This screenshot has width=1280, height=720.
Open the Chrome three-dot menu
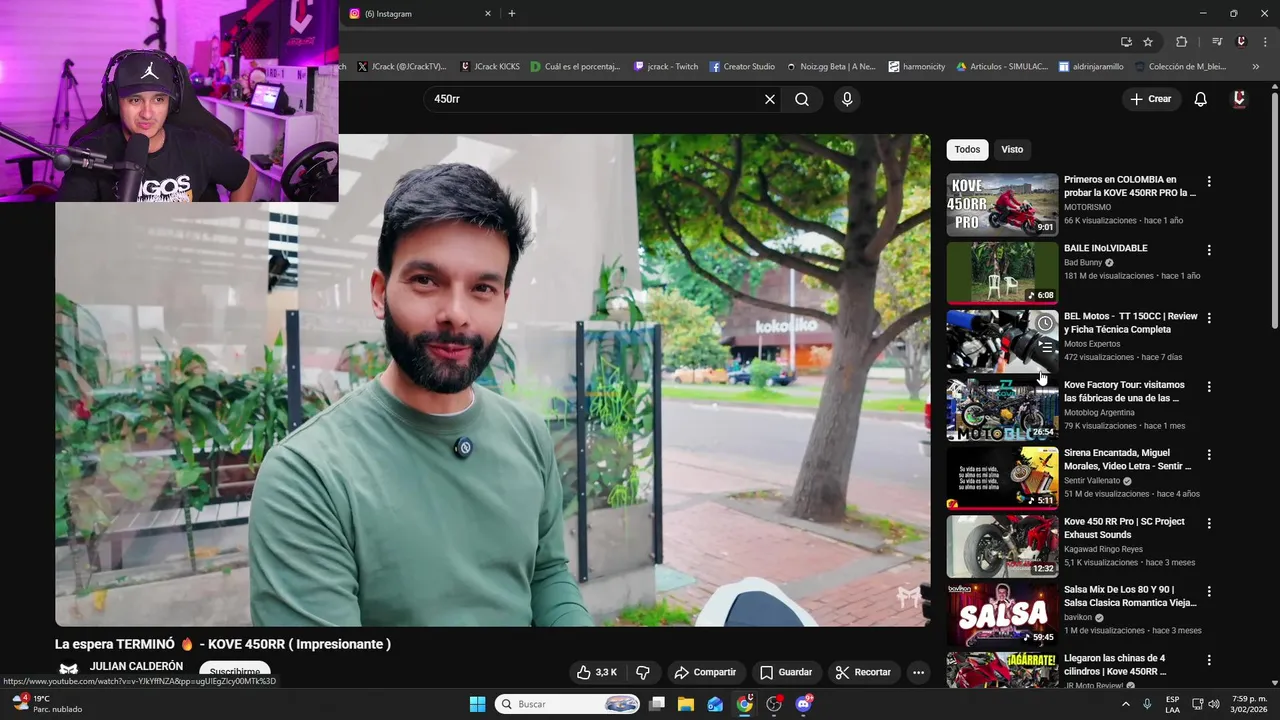pos(1263,42)
